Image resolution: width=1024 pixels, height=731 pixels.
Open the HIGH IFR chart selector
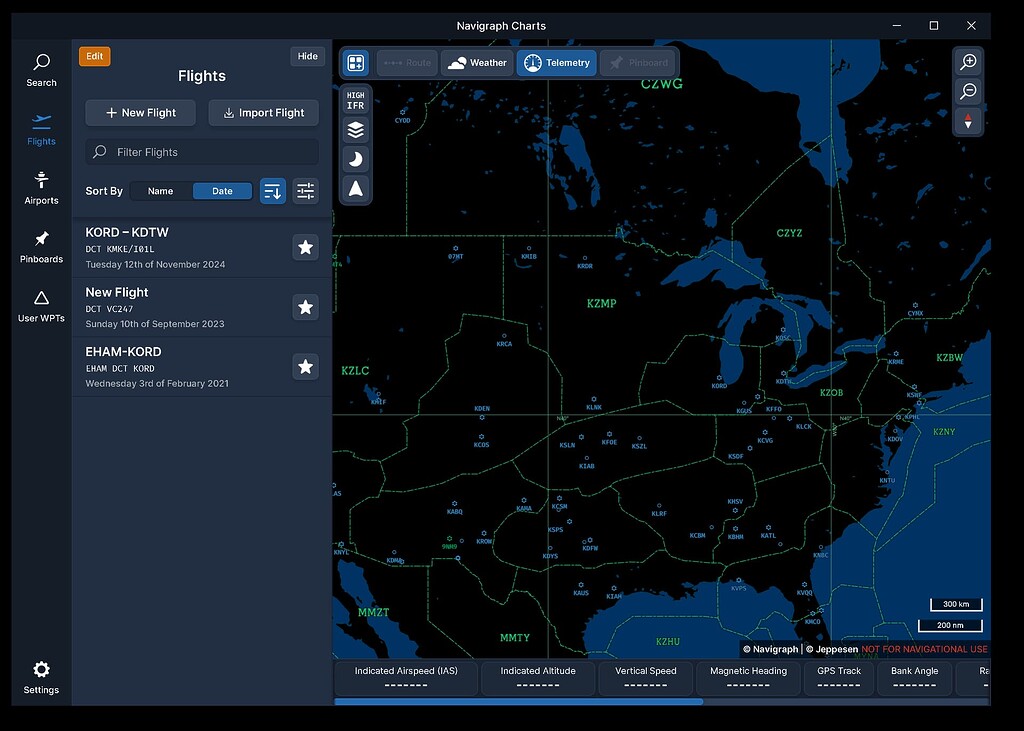click(x=355, y=100)
